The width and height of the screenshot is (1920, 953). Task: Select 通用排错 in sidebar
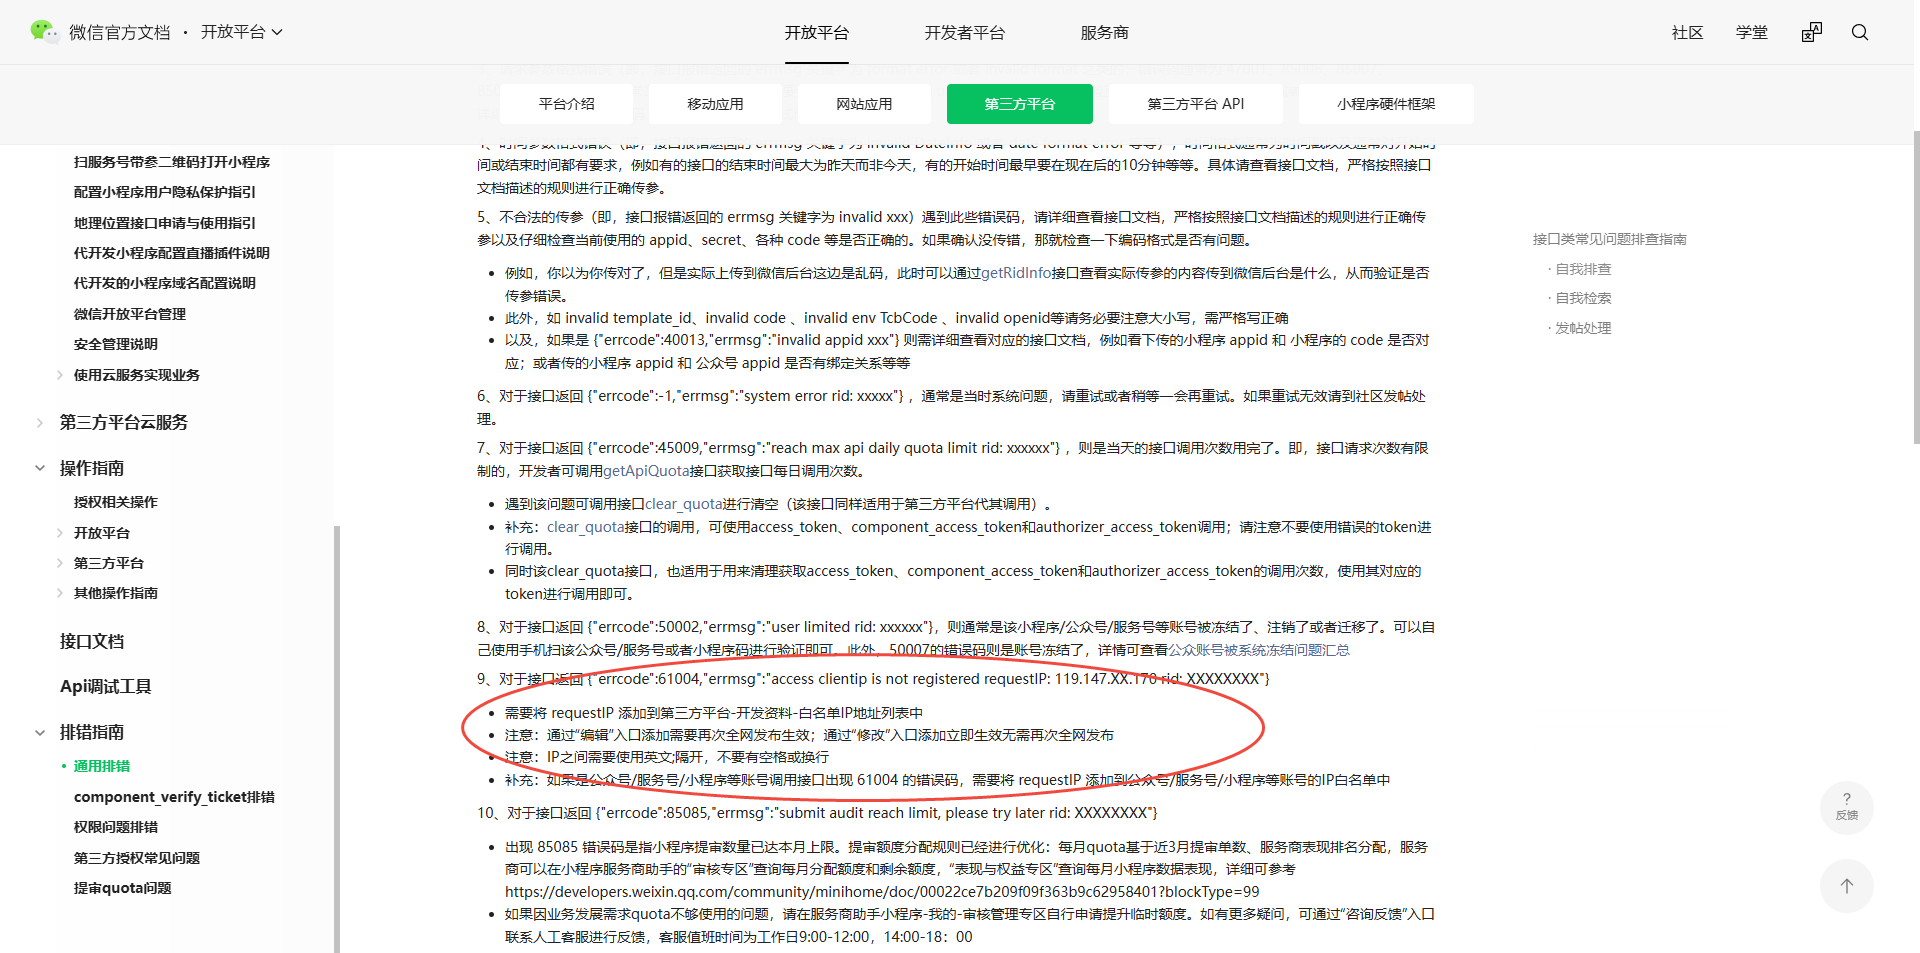click(x=102, y=766)
